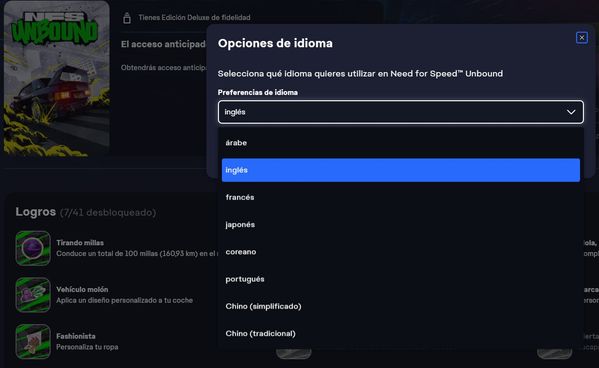Click the Vehículo molón achievement title
The height and width of the screenshot is (368, 599).
[x=82, y=289]
